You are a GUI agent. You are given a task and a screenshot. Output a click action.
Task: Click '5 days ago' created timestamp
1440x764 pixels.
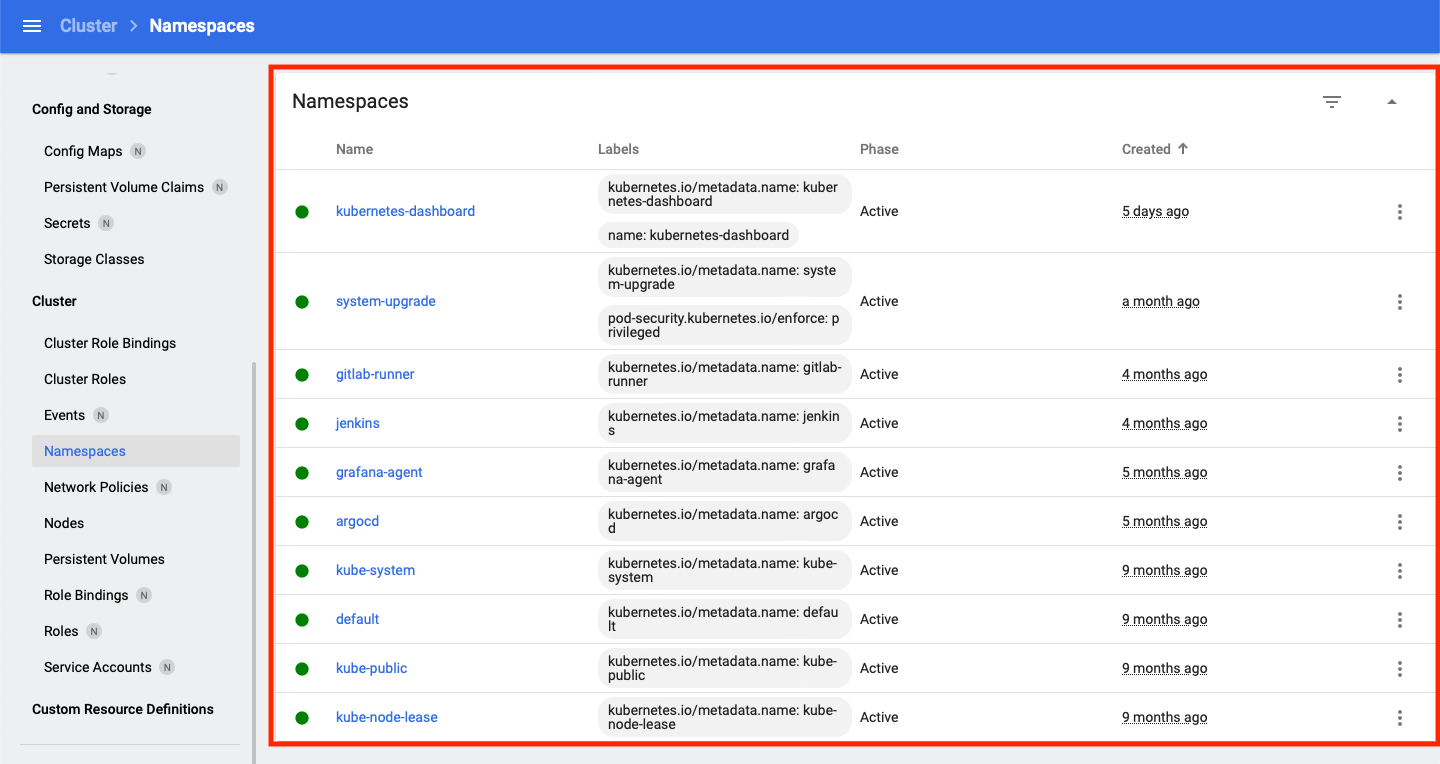pos(1155,211)
